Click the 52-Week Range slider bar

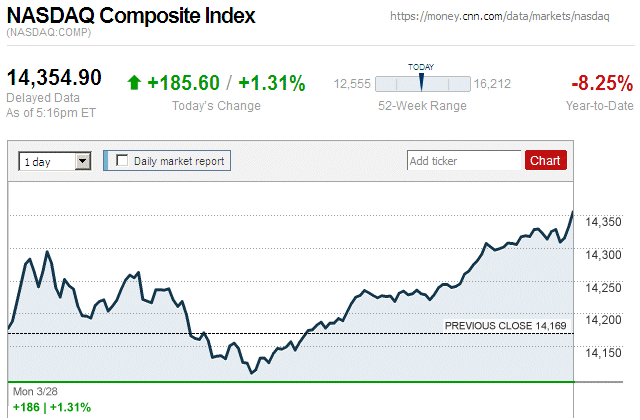421,84
